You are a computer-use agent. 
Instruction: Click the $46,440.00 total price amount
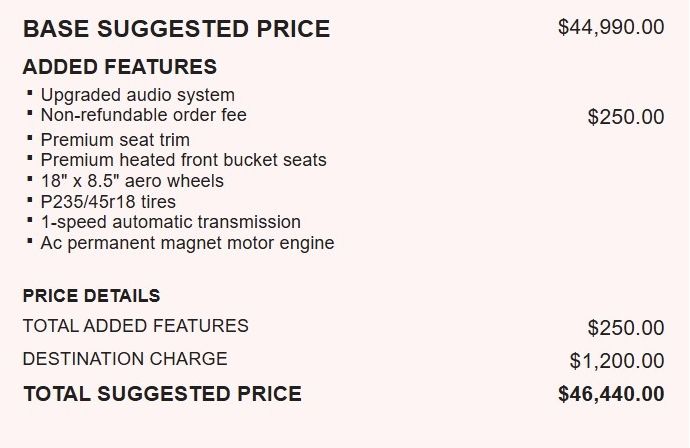[x=611, y=394]
